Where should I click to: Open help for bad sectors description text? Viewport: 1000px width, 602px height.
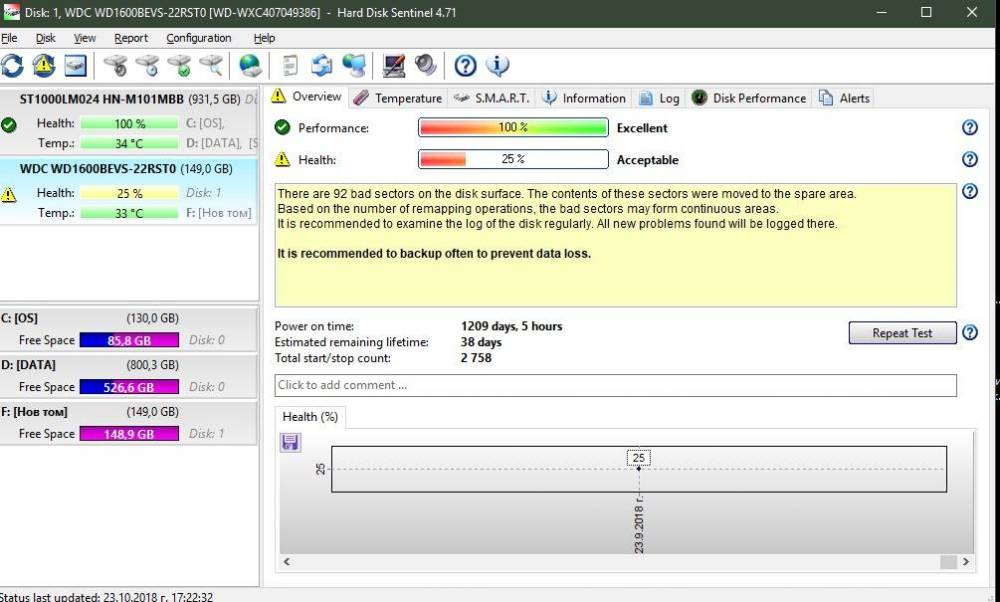[x=969, y=191]
